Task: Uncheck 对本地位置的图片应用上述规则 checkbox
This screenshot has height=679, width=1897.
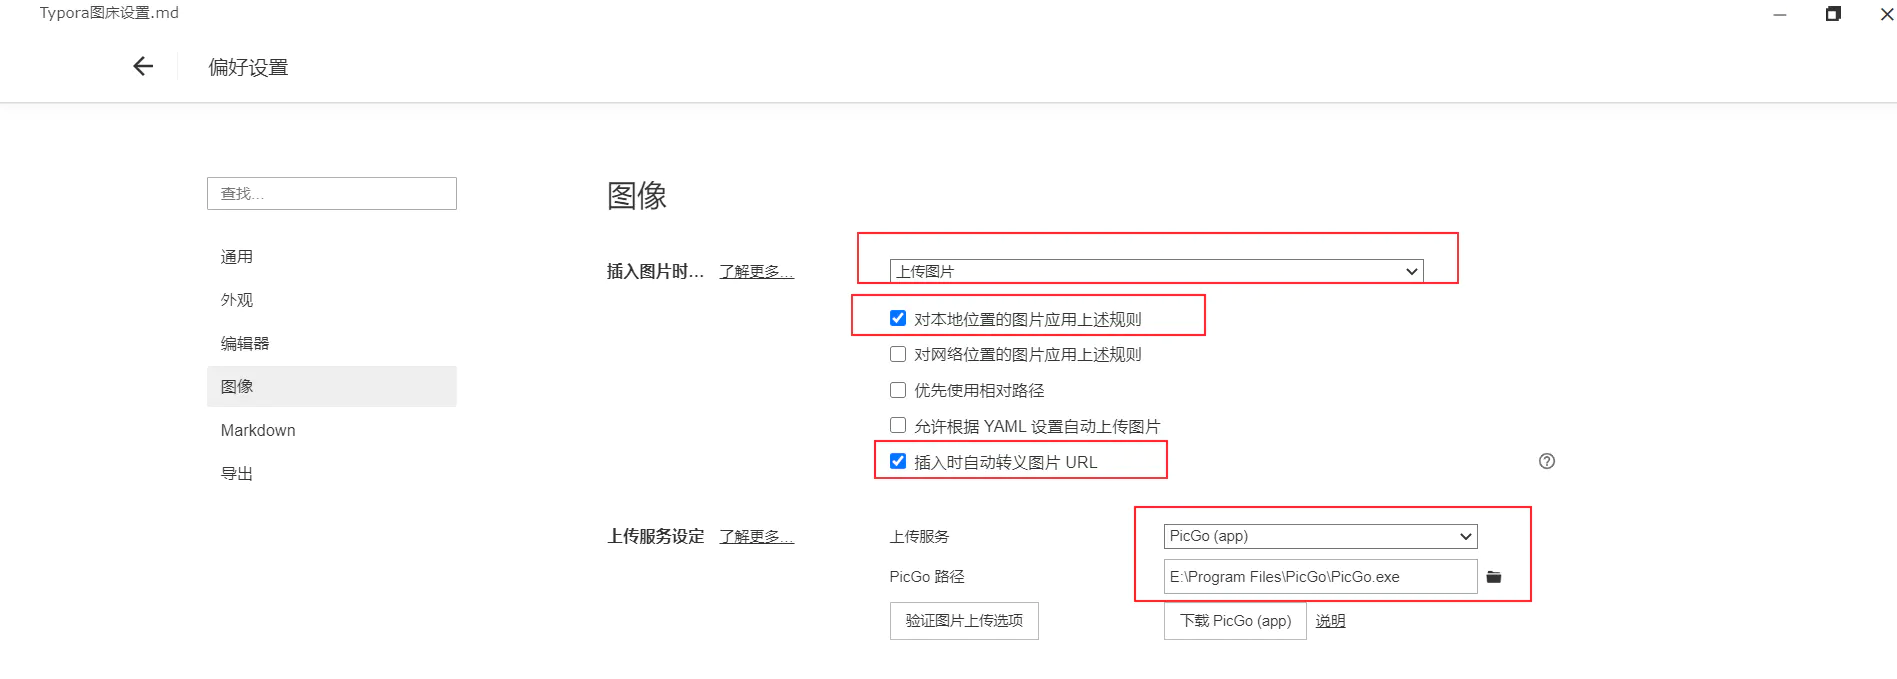Action: tap(898, 318)
